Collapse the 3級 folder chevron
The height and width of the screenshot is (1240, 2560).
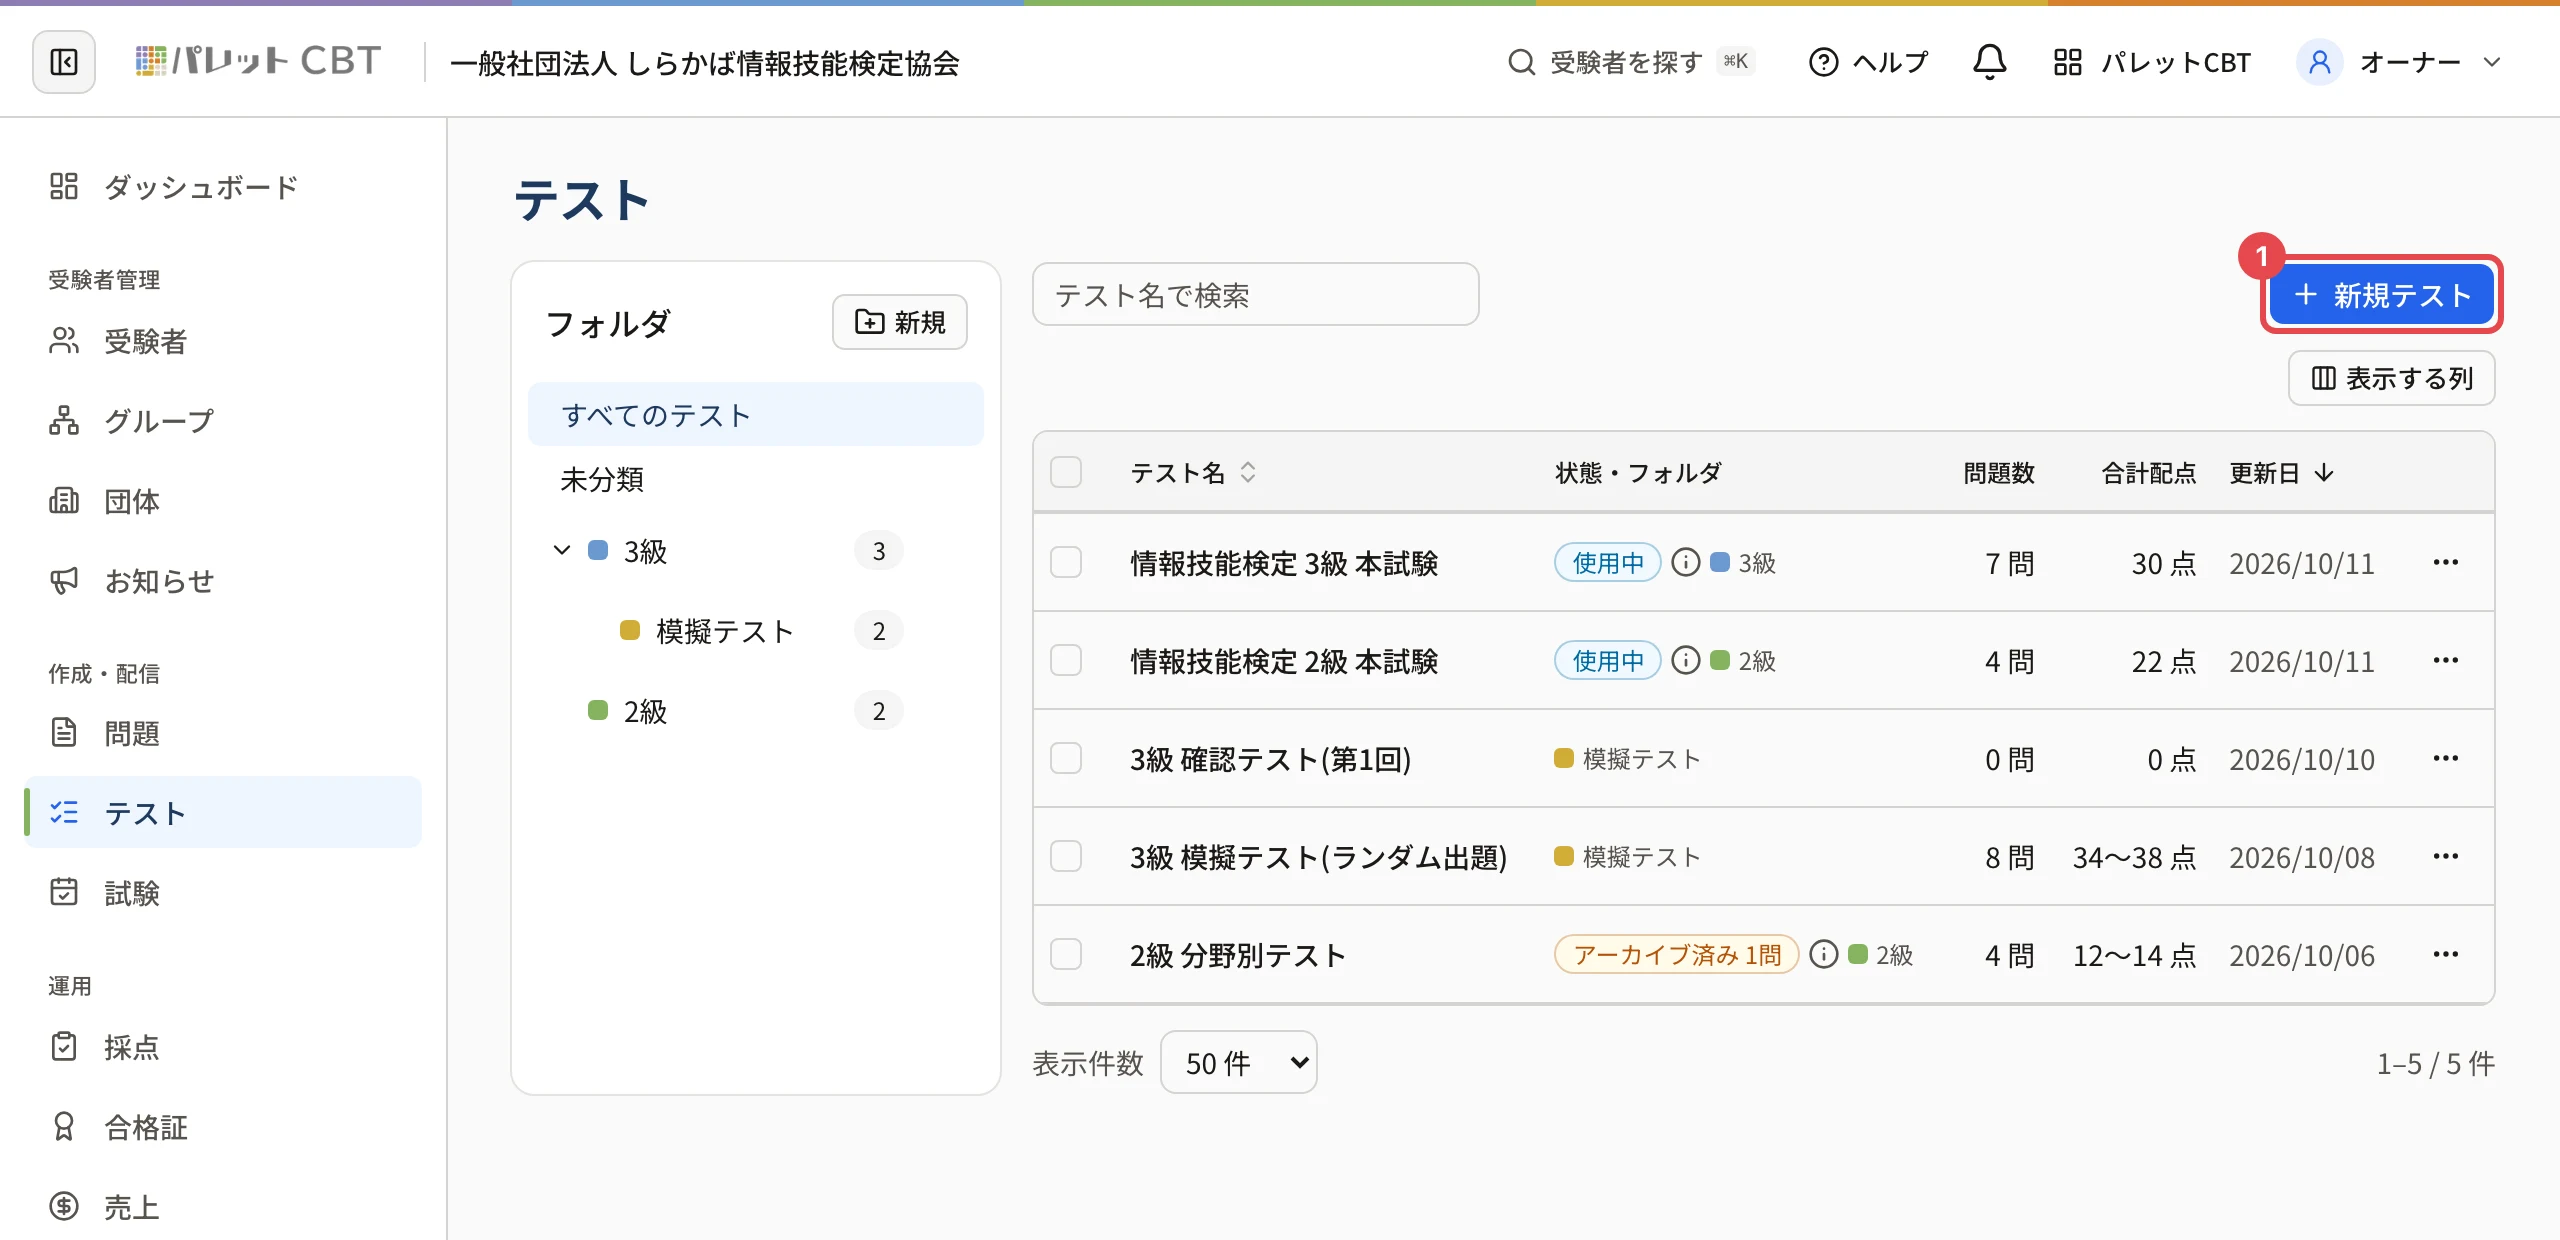562,551
